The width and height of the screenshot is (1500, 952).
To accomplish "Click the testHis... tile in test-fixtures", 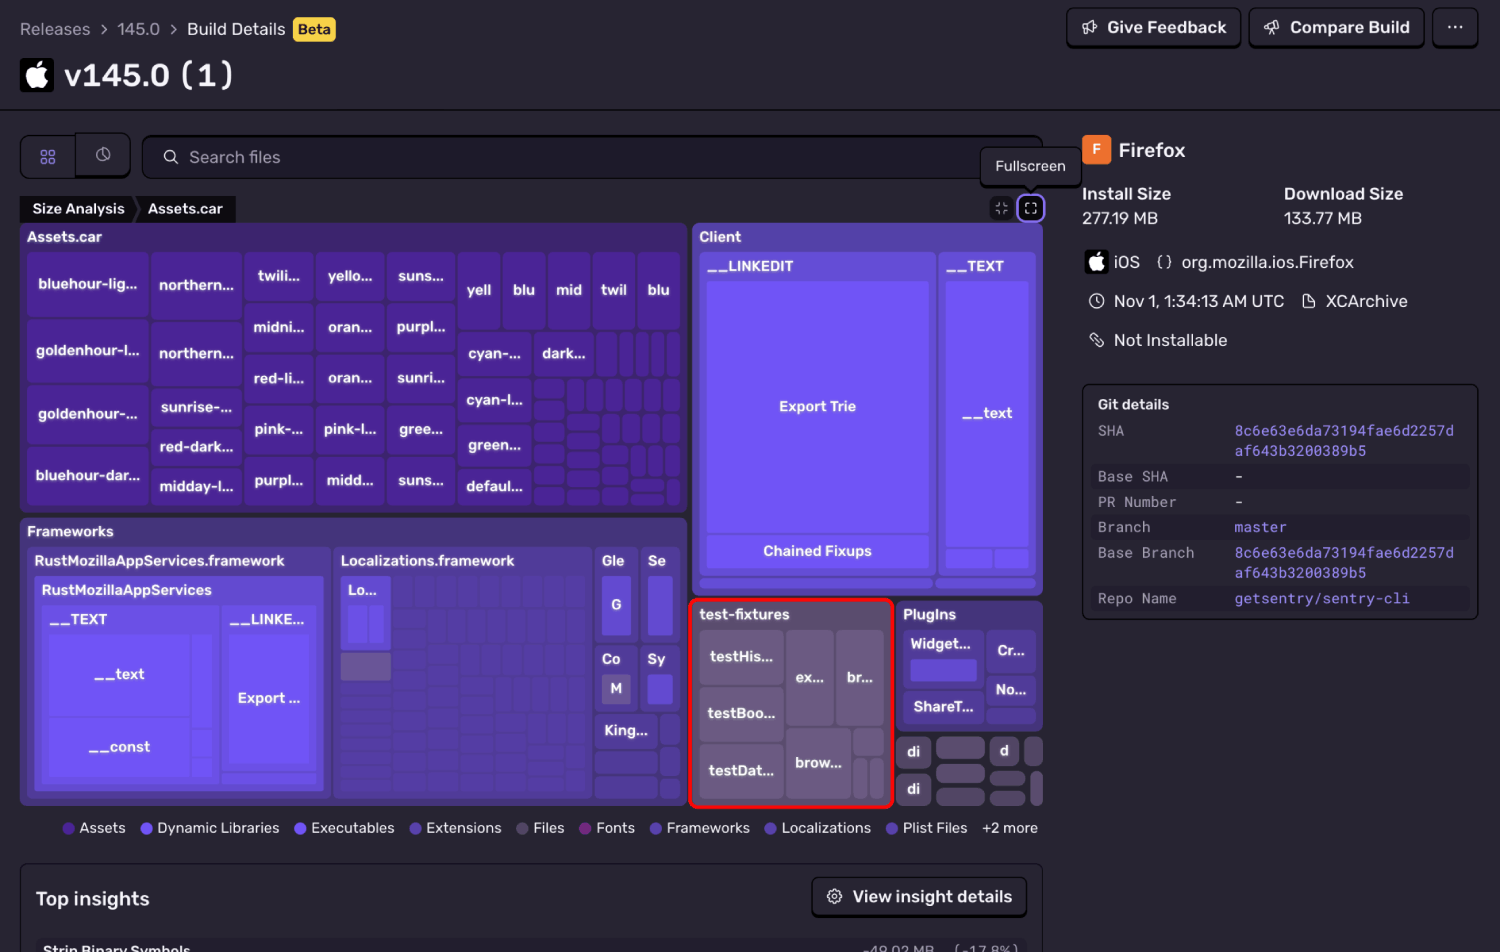I will tap(741, 657).
